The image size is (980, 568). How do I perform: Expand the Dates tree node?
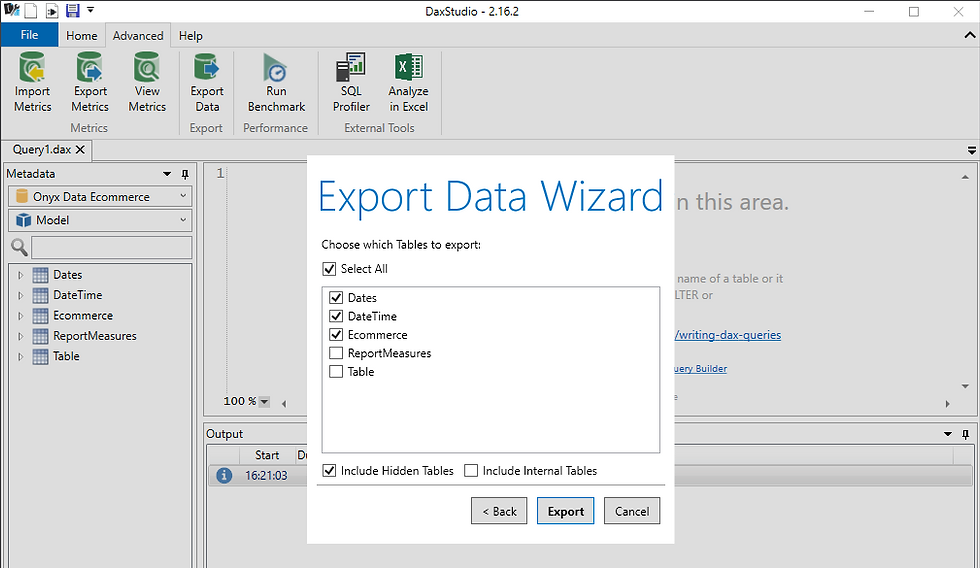pyautogui.click(x=20, y=275)
